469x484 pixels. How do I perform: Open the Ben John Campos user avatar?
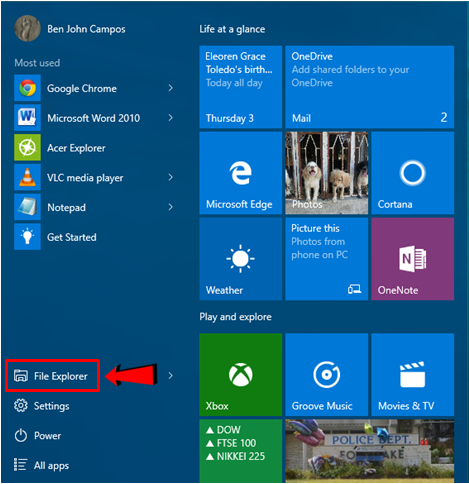pyautogui.click(x=27, y=28)
